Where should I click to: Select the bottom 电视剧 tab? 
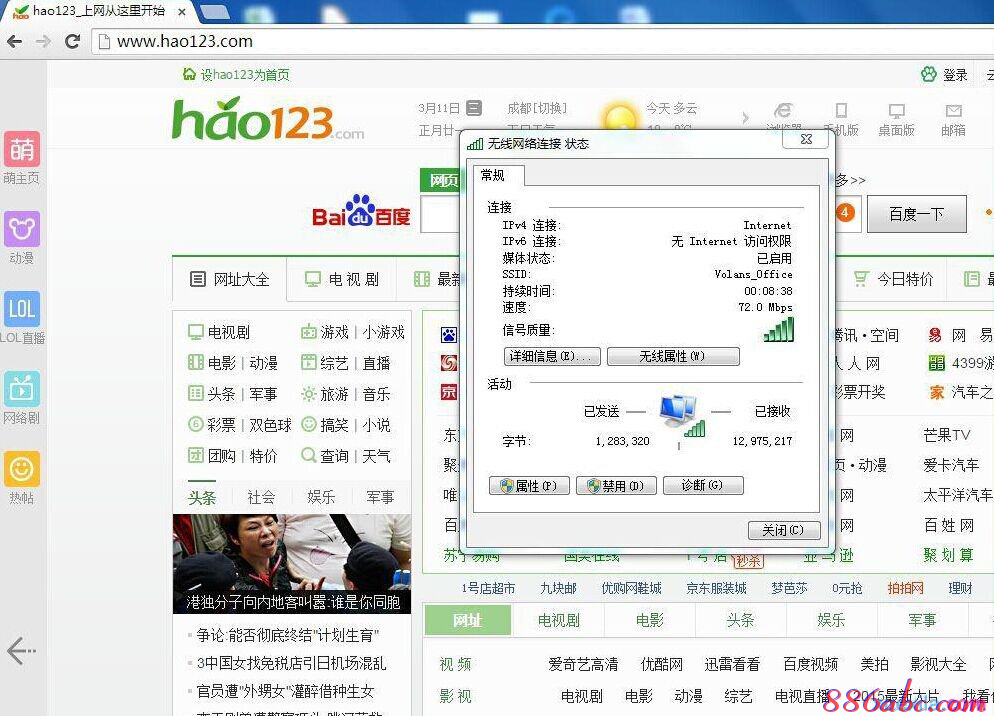558,620
